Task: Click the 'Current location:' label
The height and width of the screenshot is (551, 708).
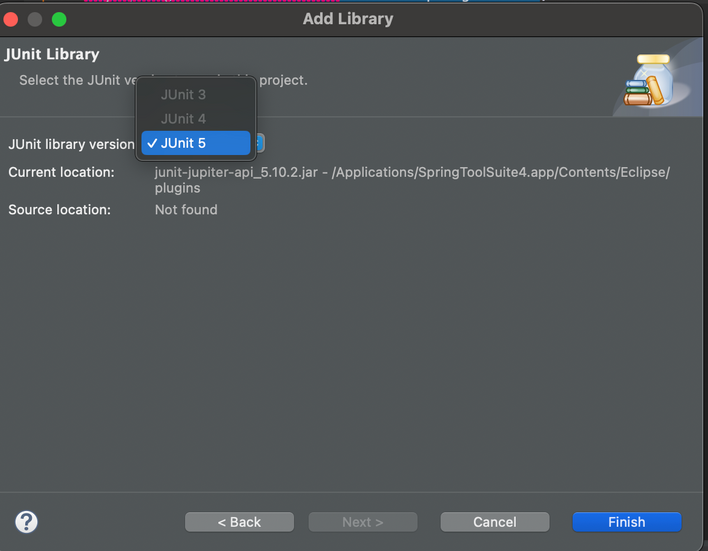Action: pyautogui.click(x=61, y=172)
